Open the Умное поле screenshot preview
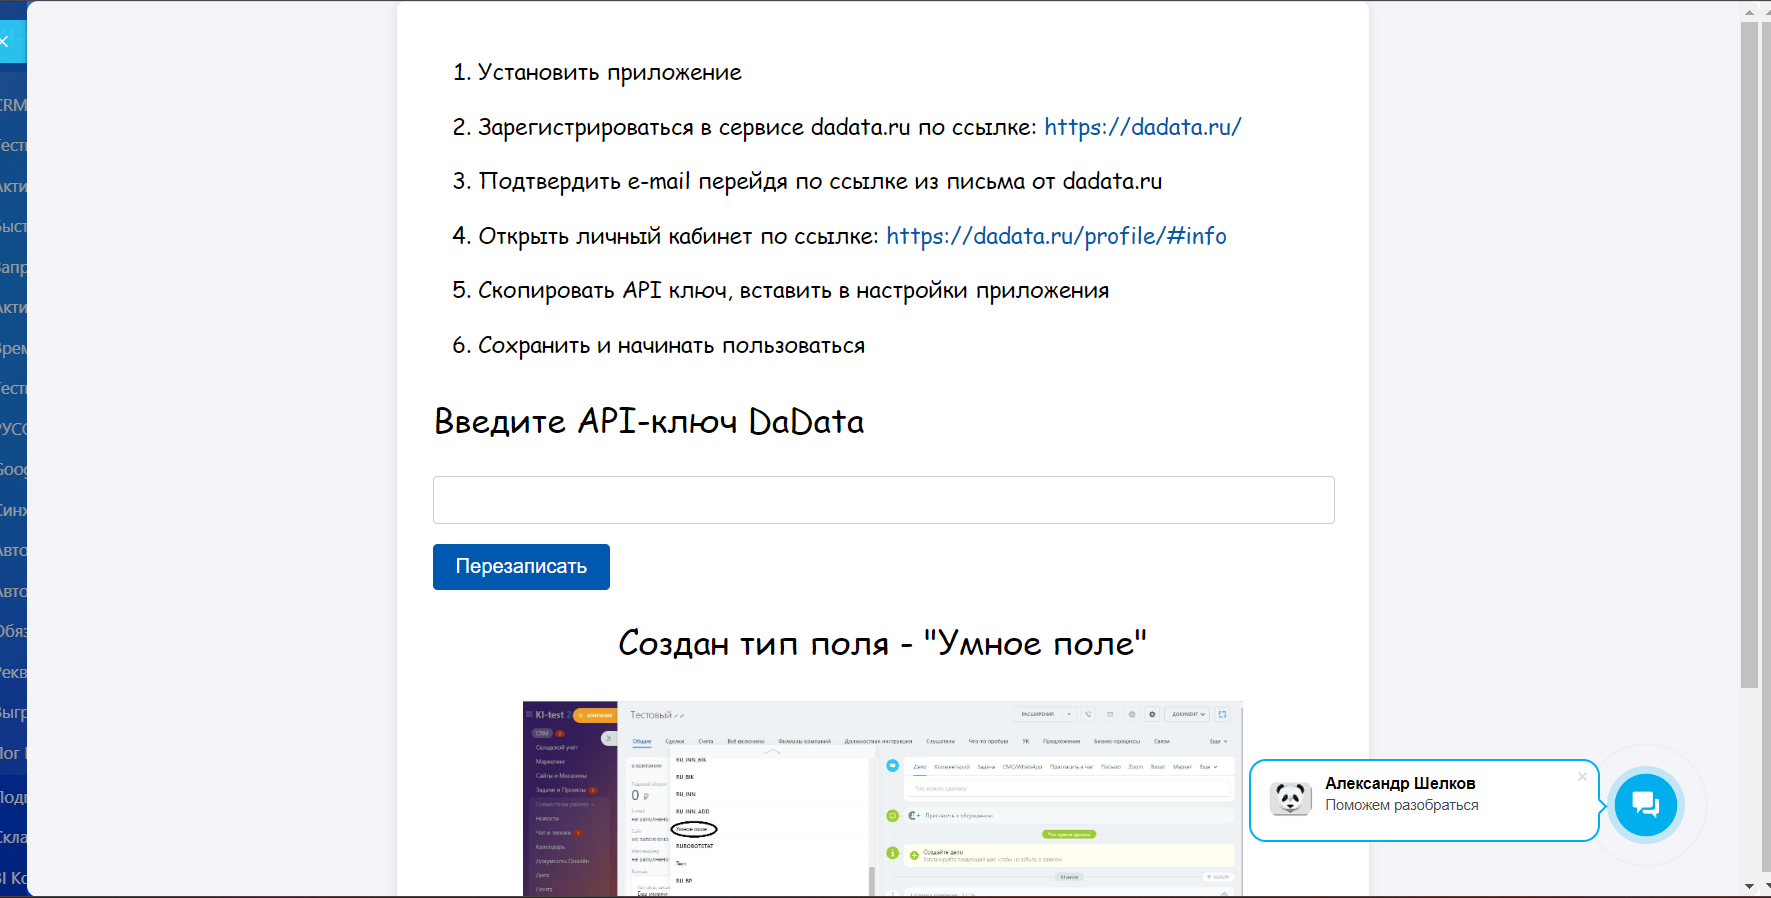This screenshot has height=898, width=1771. click(882, 799)
